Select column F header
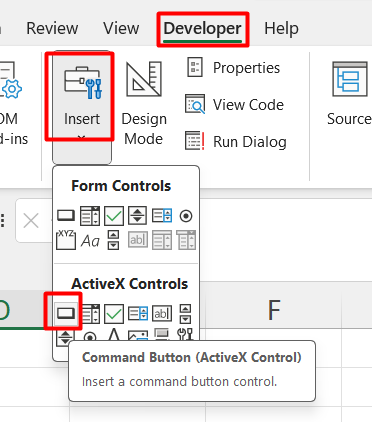 274,310
